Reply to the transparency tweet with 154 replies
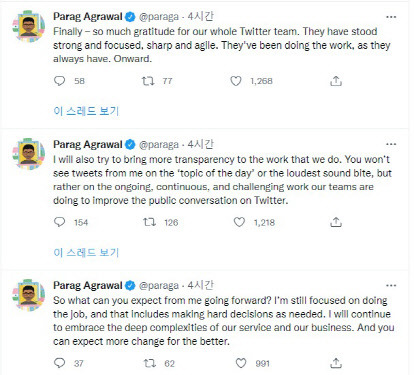 (x=60, y=222)
